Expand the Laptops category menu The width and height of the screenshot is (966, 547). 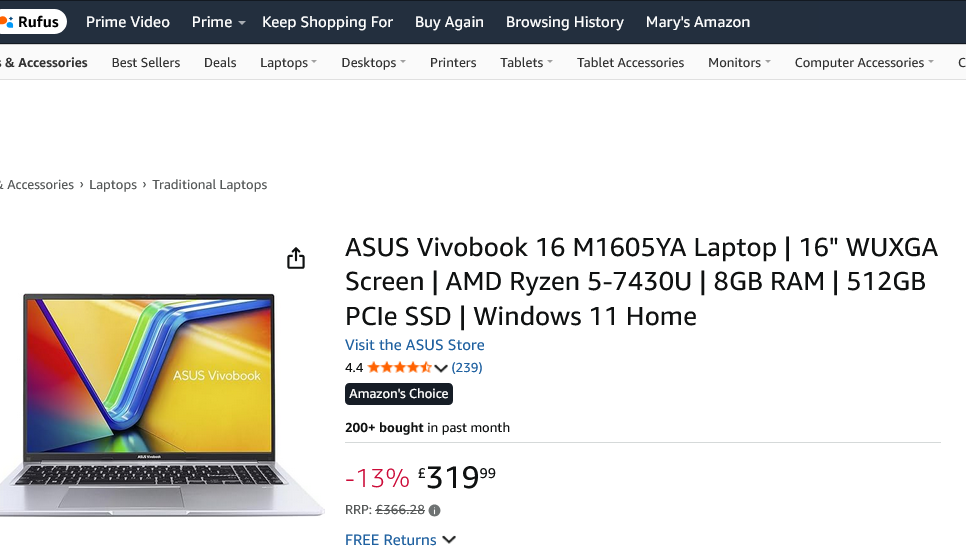(x=288, y=62)
